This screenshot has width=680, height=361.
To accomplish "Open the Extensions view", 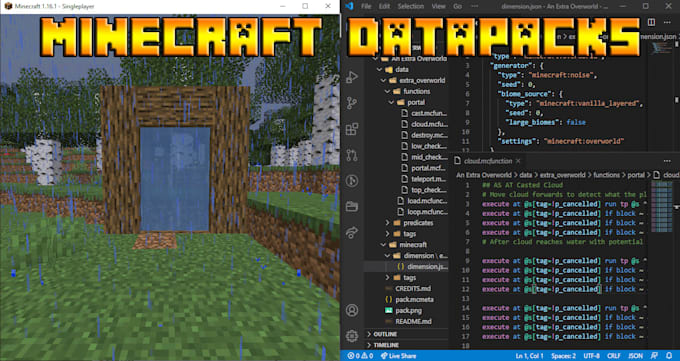I will [352, 129].
